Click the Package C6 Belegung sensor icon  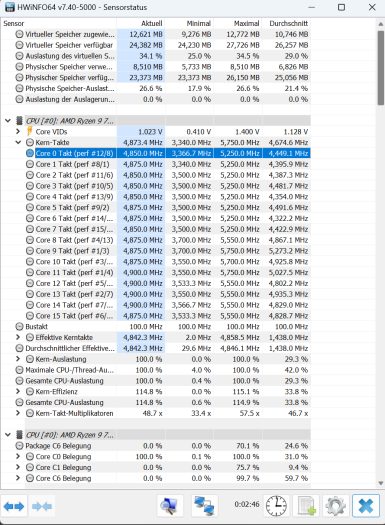tap(19, 446)
